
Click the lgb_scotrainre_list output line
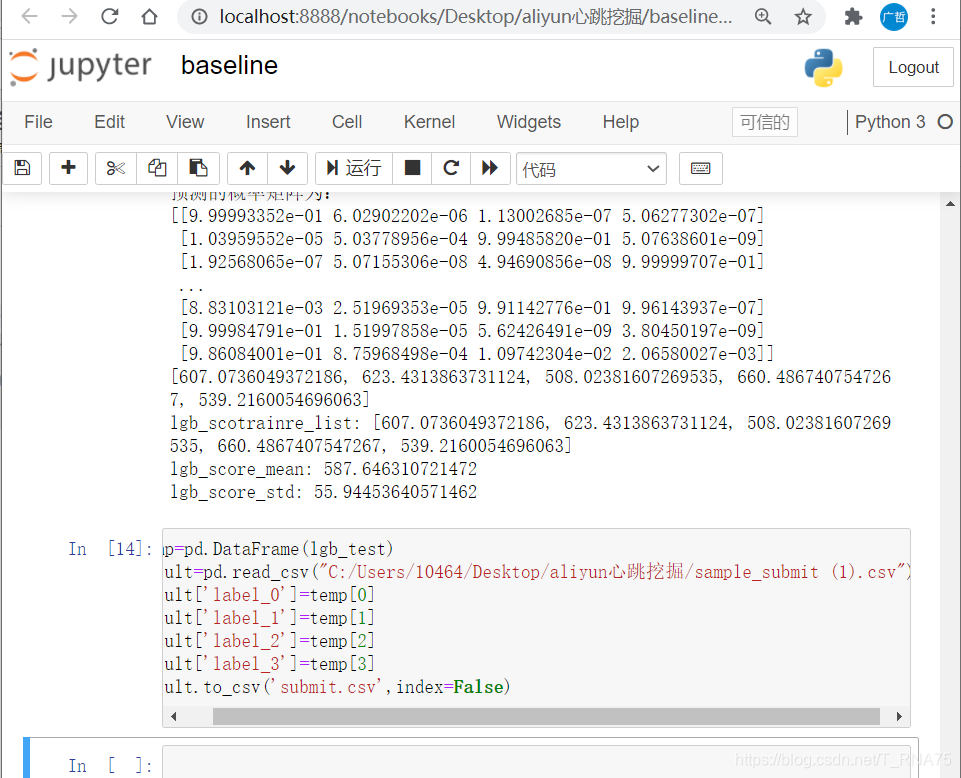pyautogui.click(x=530, y=434)
